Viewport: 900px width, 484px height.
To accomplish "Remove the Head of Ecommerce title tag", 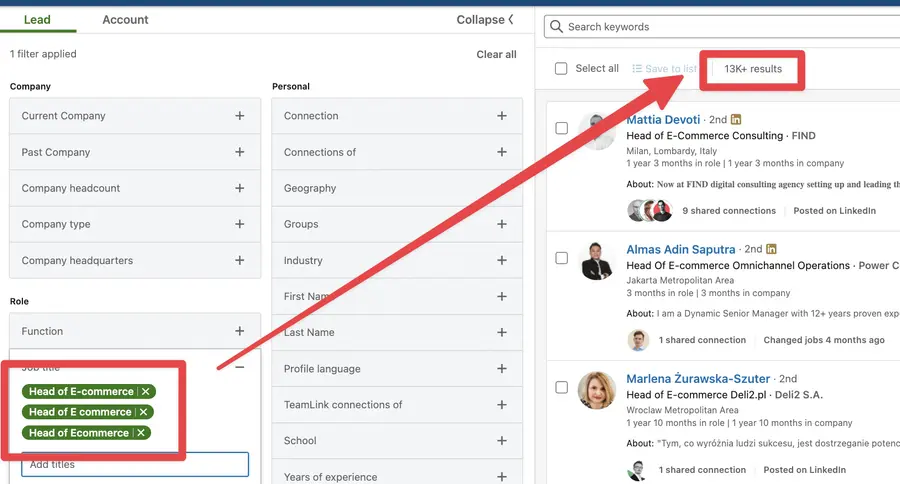I will pyautogui.click(x=141, y=433).
